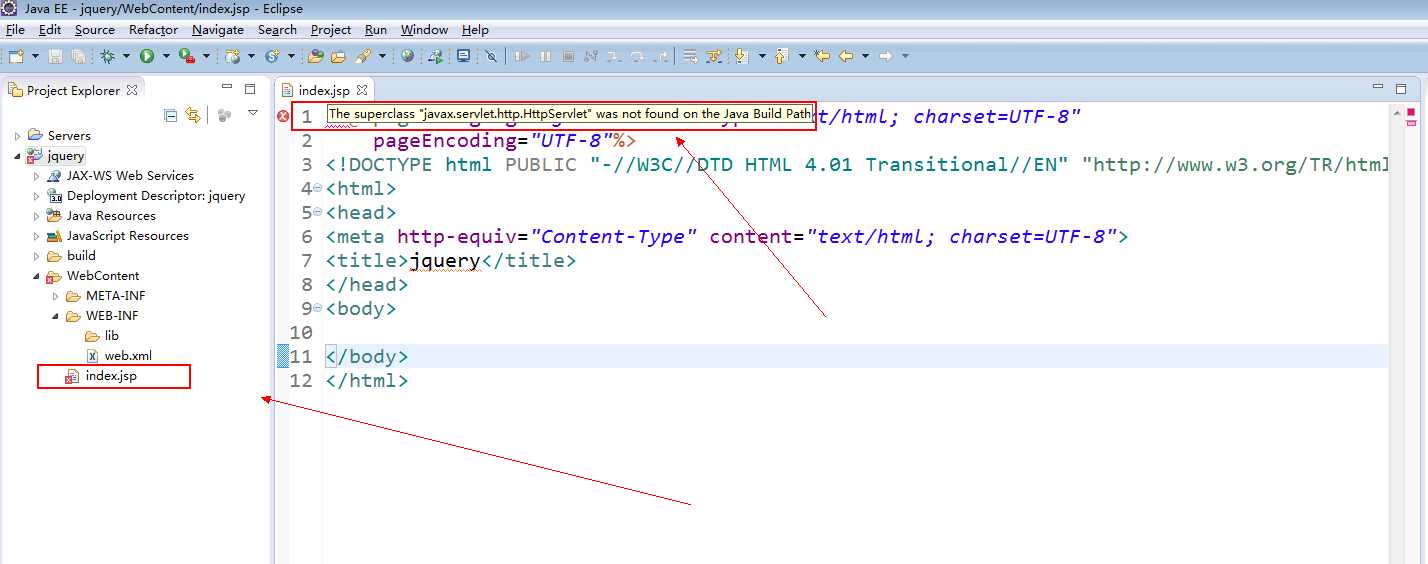Click the Save All icon in toolbar
Screen dimensions: 1428x564
[x=78, y=56]
